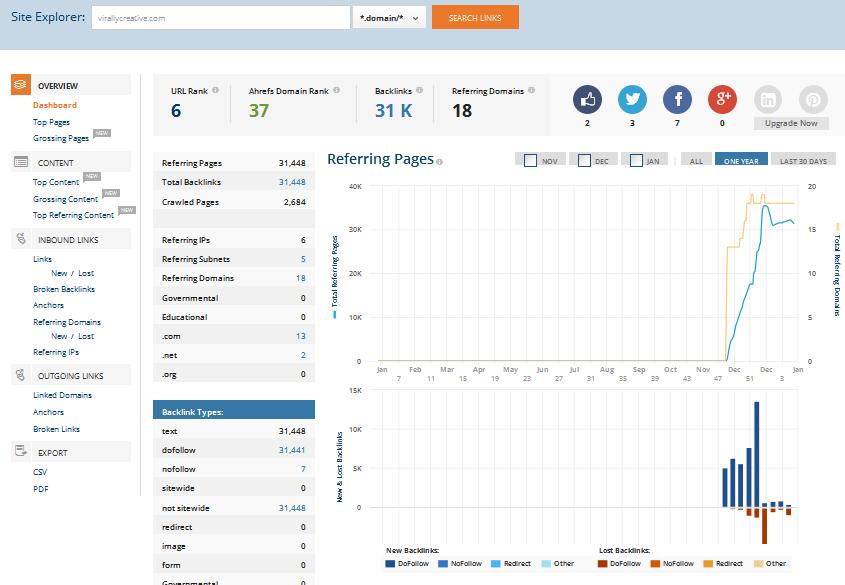The height and width of the screenshot is (585, 845).
Task: Click Lost Redirect legend swatch
Action: coord(708,563)
